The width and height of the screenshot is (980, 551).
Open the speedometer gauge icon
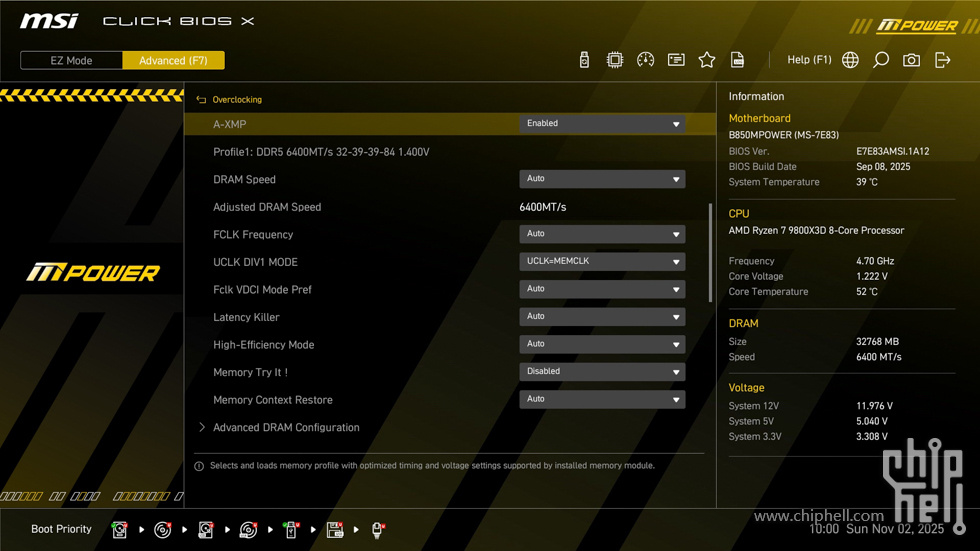coord(646,60)
